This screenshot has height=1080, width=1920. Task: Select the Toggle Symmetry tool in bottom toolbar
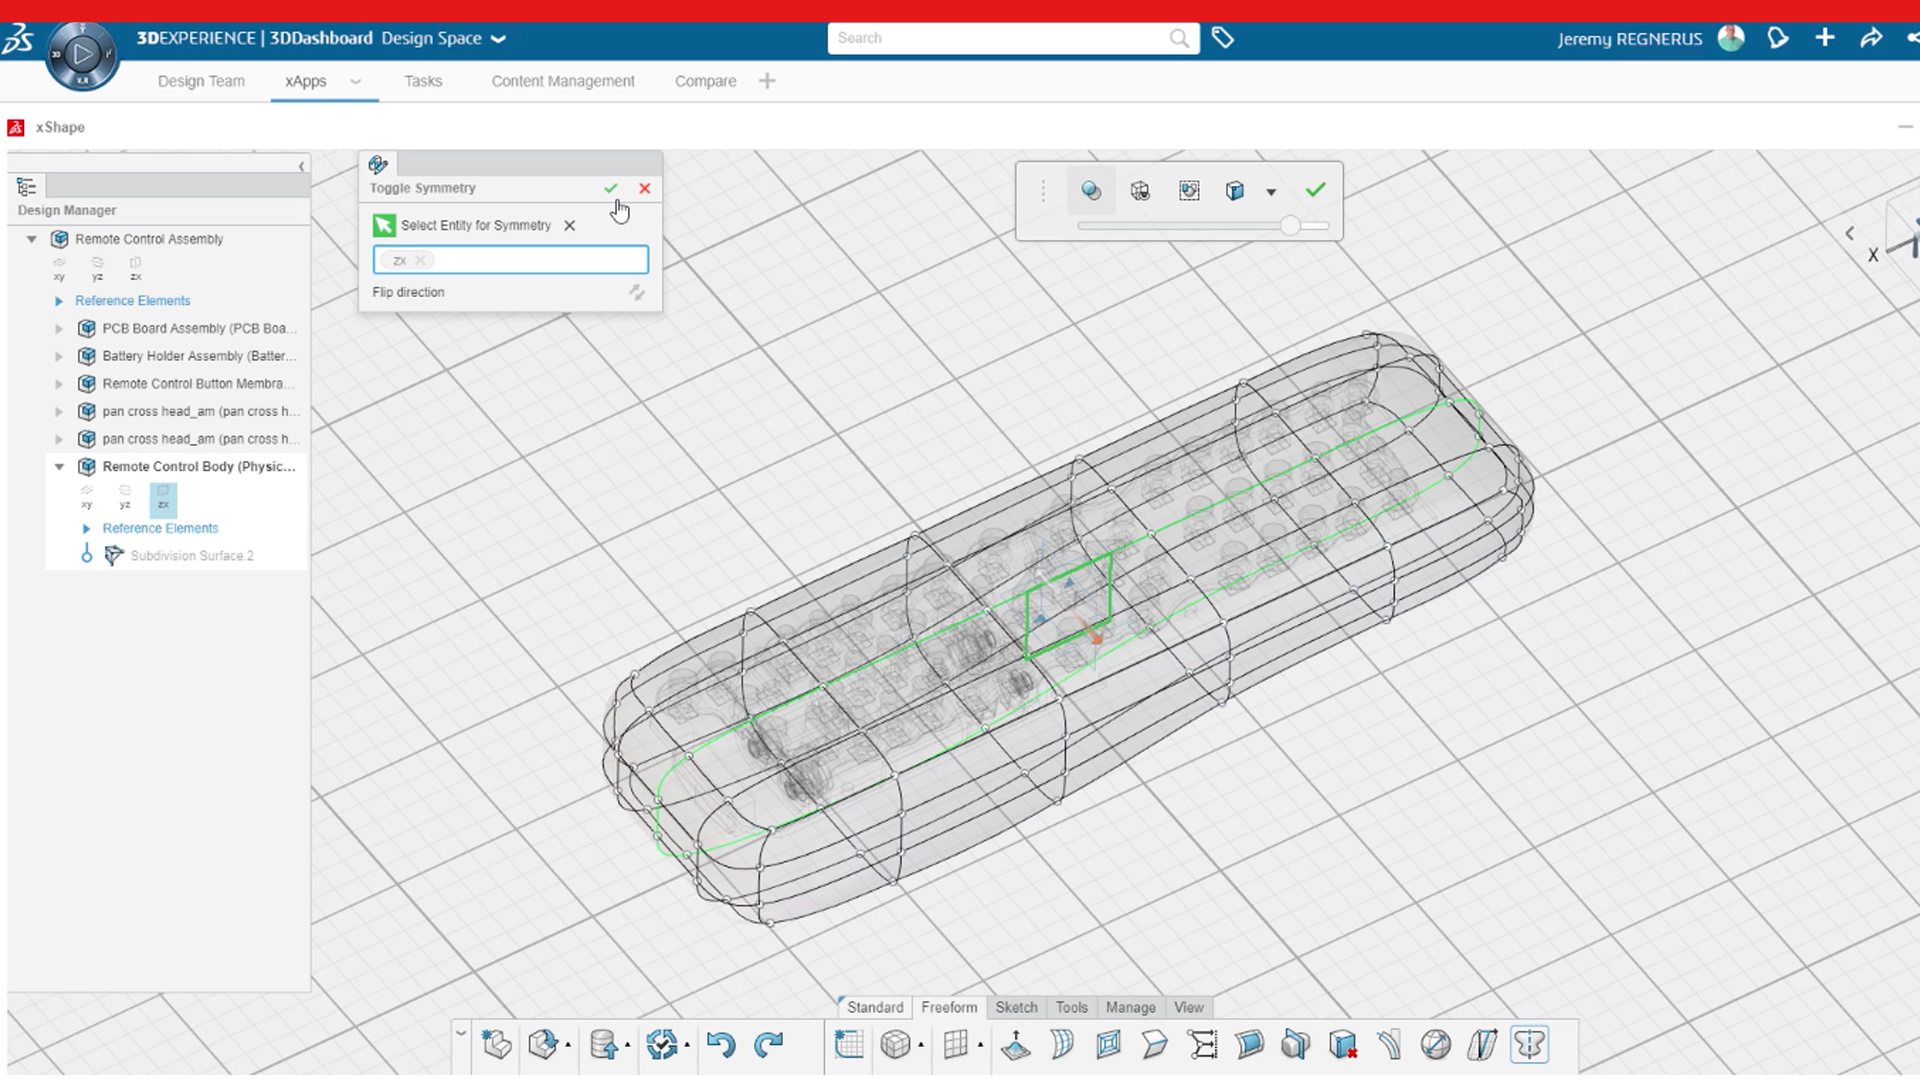point(1529,1045)
